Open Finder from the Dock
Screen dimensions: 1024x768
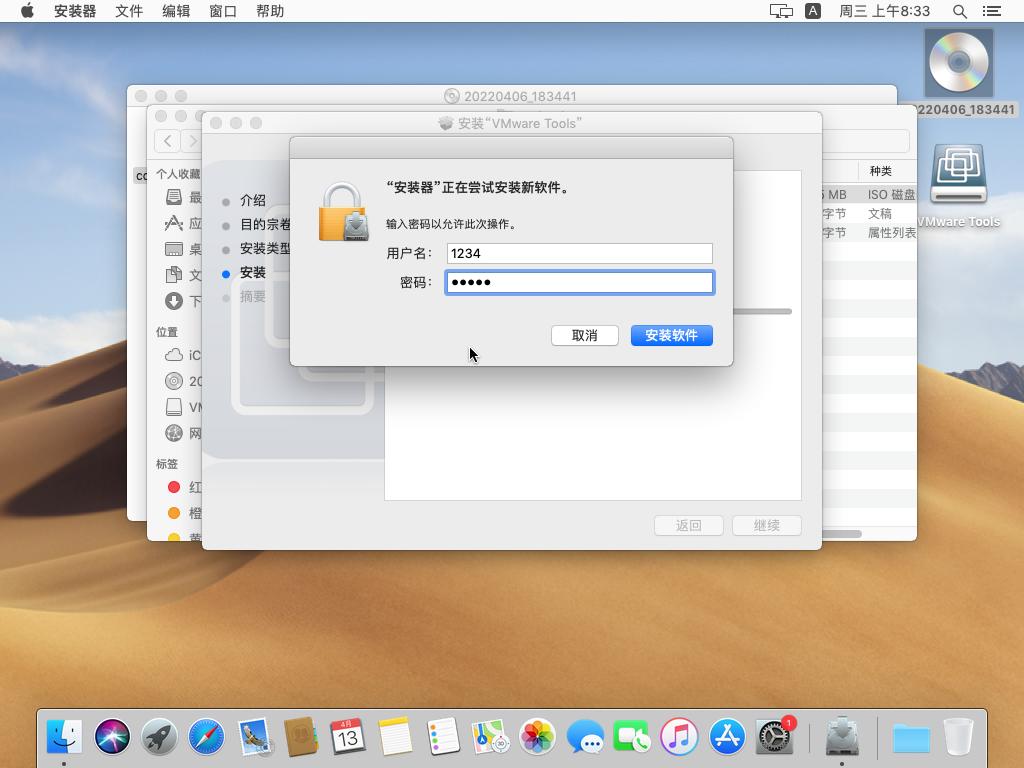[x=64, y=737]
